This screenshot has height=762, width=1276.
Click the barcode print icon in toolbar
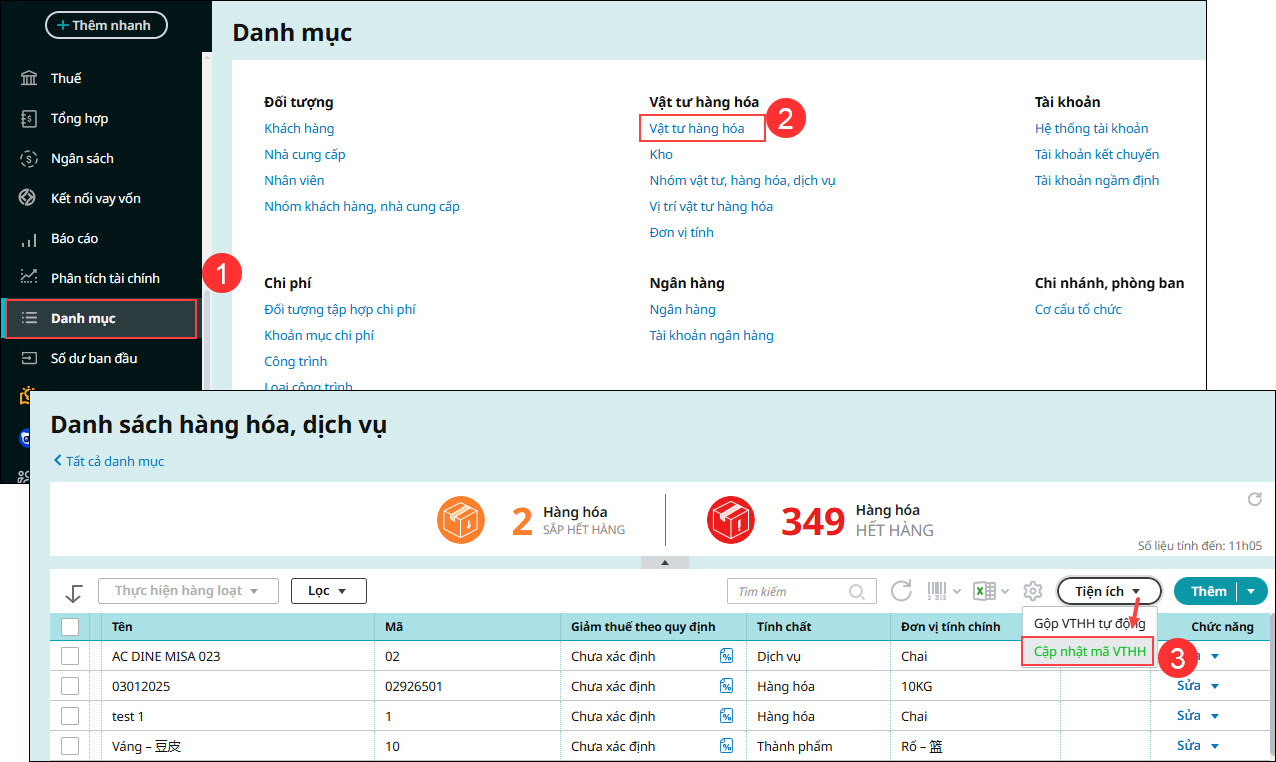937,591
